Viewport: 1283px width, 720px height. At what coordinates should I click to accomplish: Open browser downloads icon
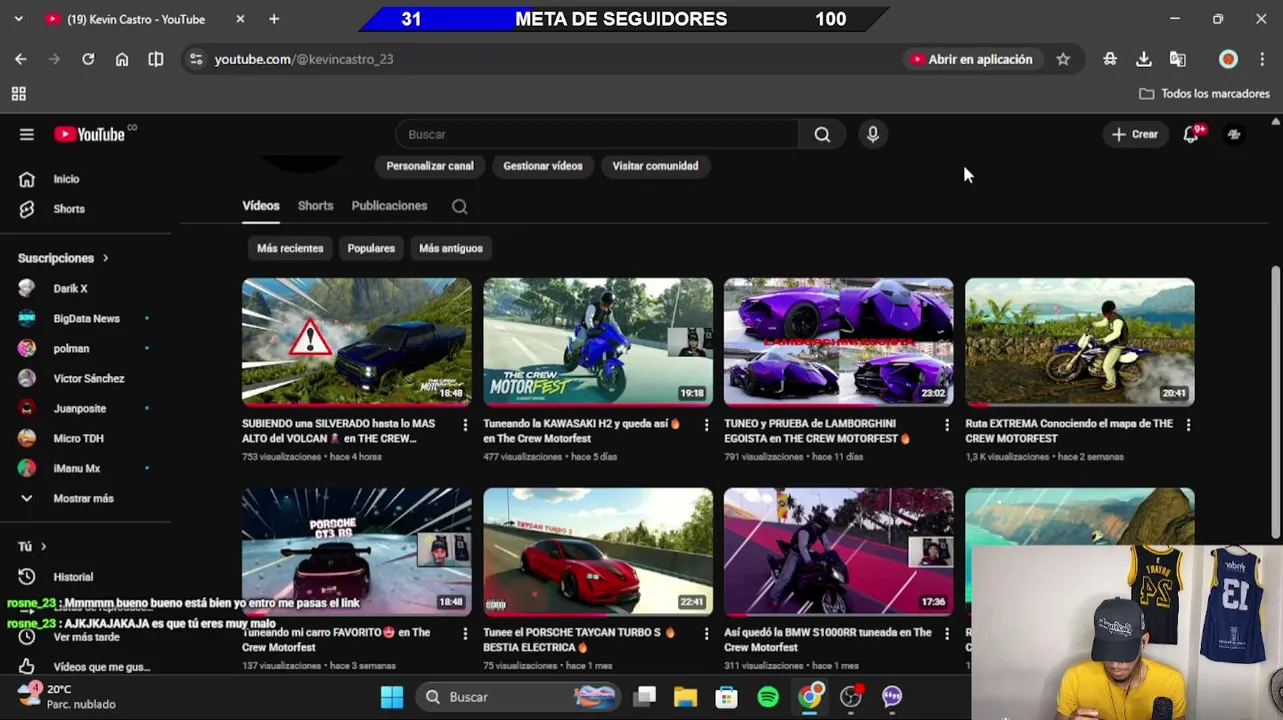1144,59
